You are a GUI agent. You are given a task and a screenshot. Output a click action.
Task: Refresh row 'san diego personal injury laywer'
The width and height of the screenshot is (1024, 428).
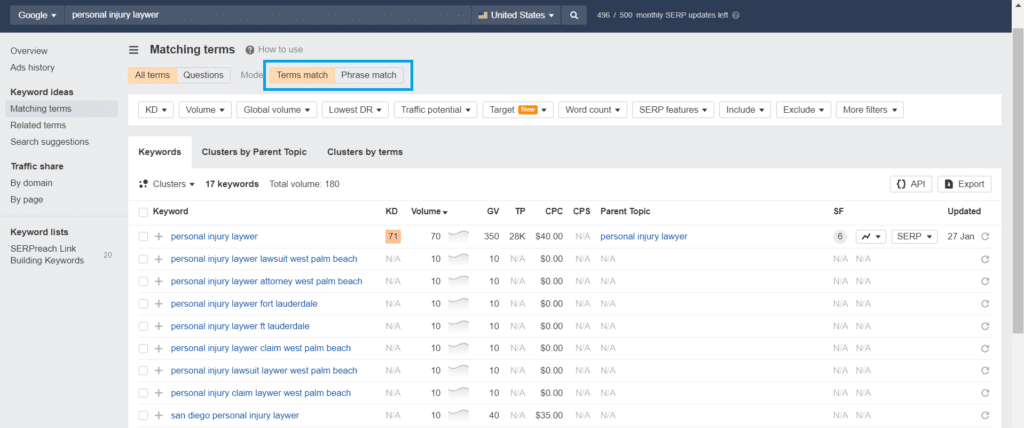click(x=985, y=415)
